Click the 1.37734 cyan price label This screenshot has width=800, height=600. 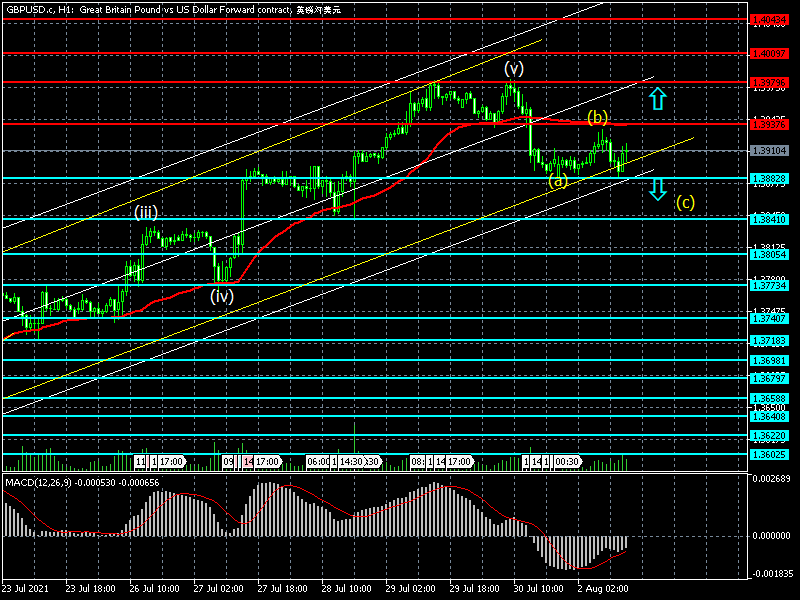[769, 285]
